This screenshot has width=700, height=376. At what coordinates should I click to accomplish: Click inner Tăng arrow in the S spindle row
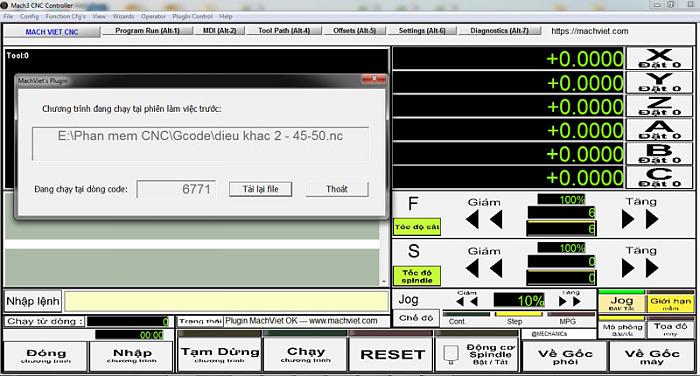pyautogui.click(x=628, y=268)
